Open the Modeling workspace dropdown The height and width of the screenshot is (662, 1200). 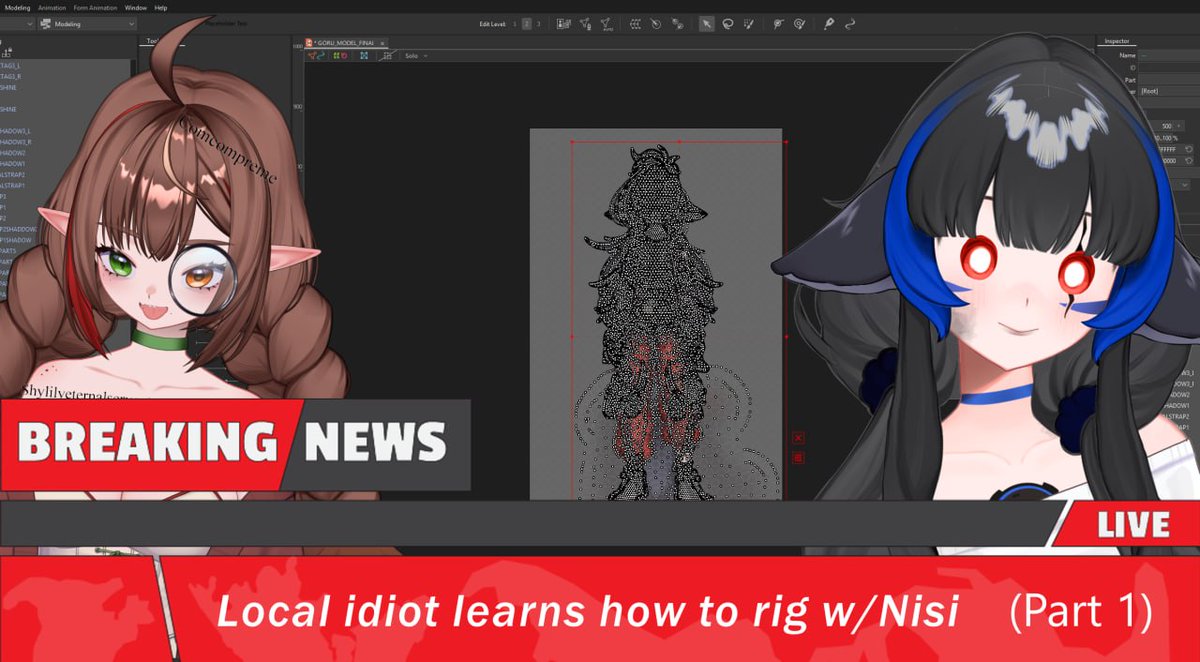click(x=88, y=24)
